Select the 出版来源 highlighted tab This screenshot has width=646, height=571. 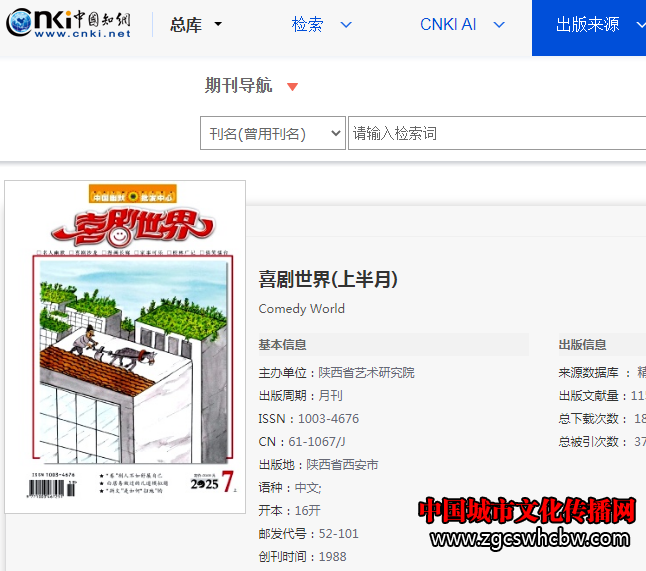(x=590, y=25)
